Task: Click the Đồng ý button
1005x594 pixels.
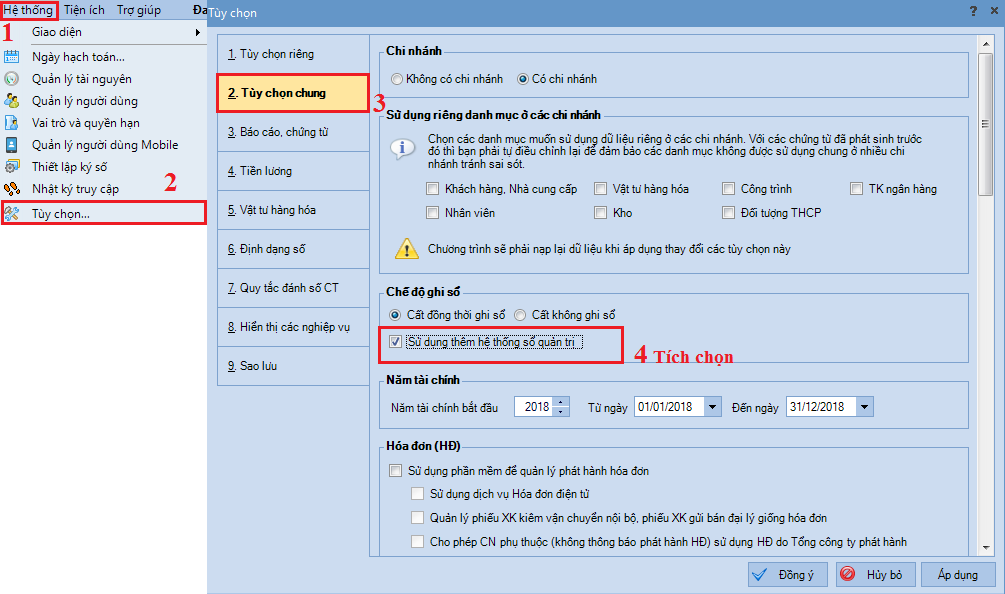Action: pyautogui.click(x=788, y=575)
